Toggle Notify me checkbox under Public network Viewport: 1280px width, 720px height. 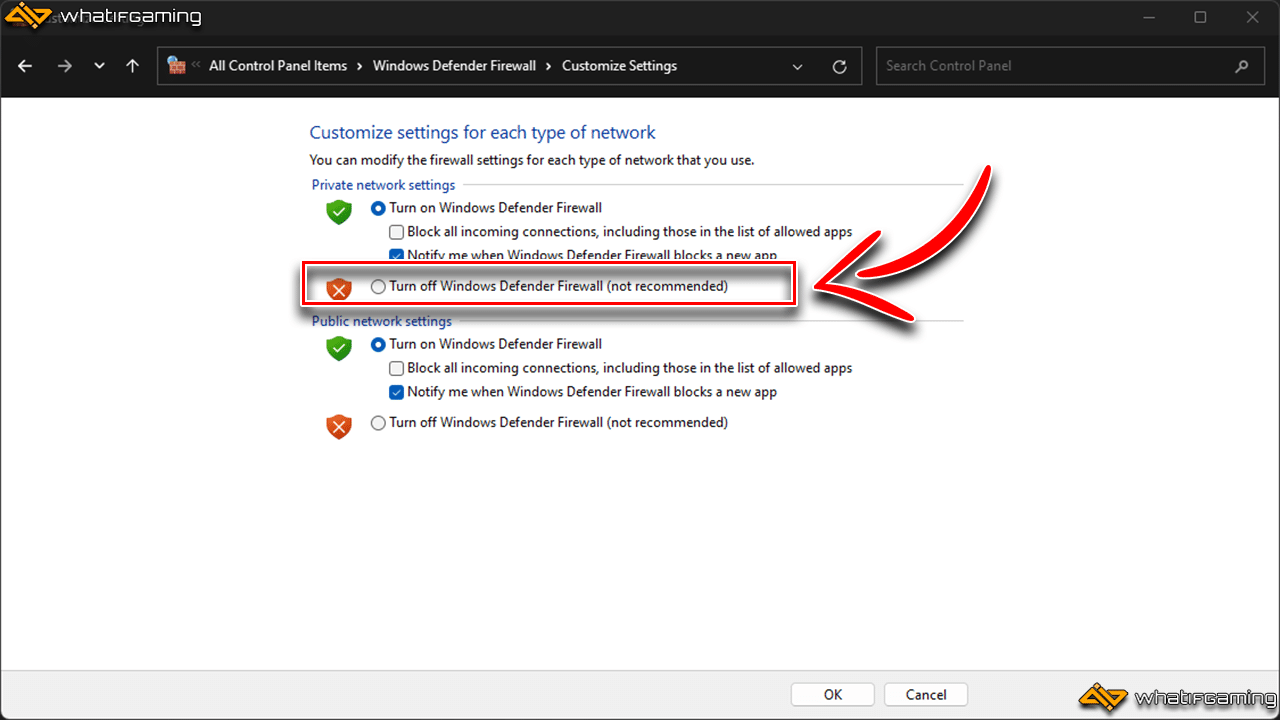[x=396, y=392]
